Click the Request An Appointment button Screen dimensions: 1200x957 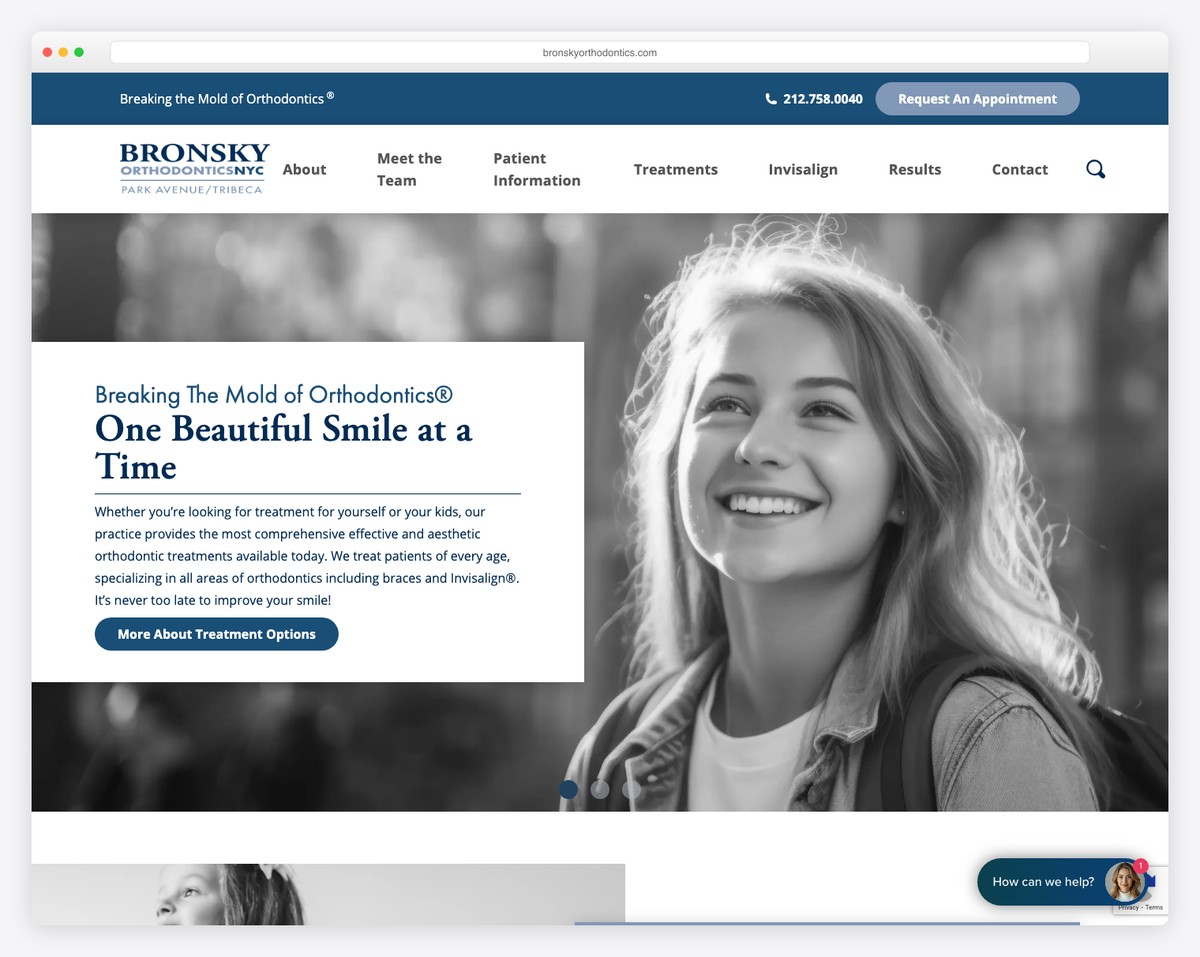pyautogui.click(x=977, y=98)
